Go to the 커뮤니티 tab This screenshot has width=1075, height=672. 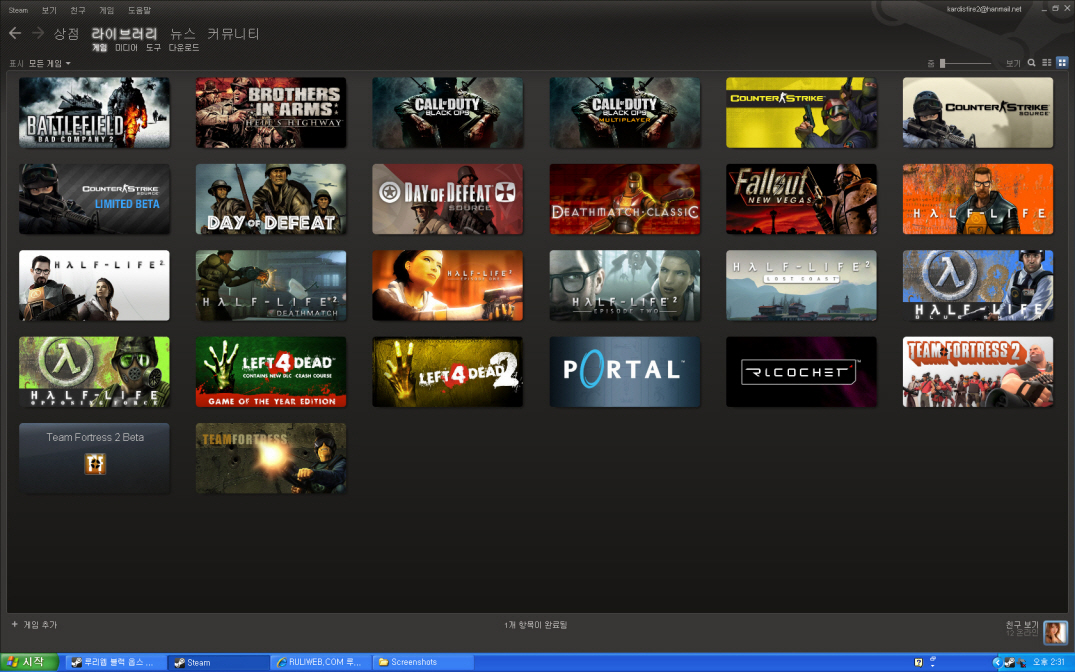(233, 33)
